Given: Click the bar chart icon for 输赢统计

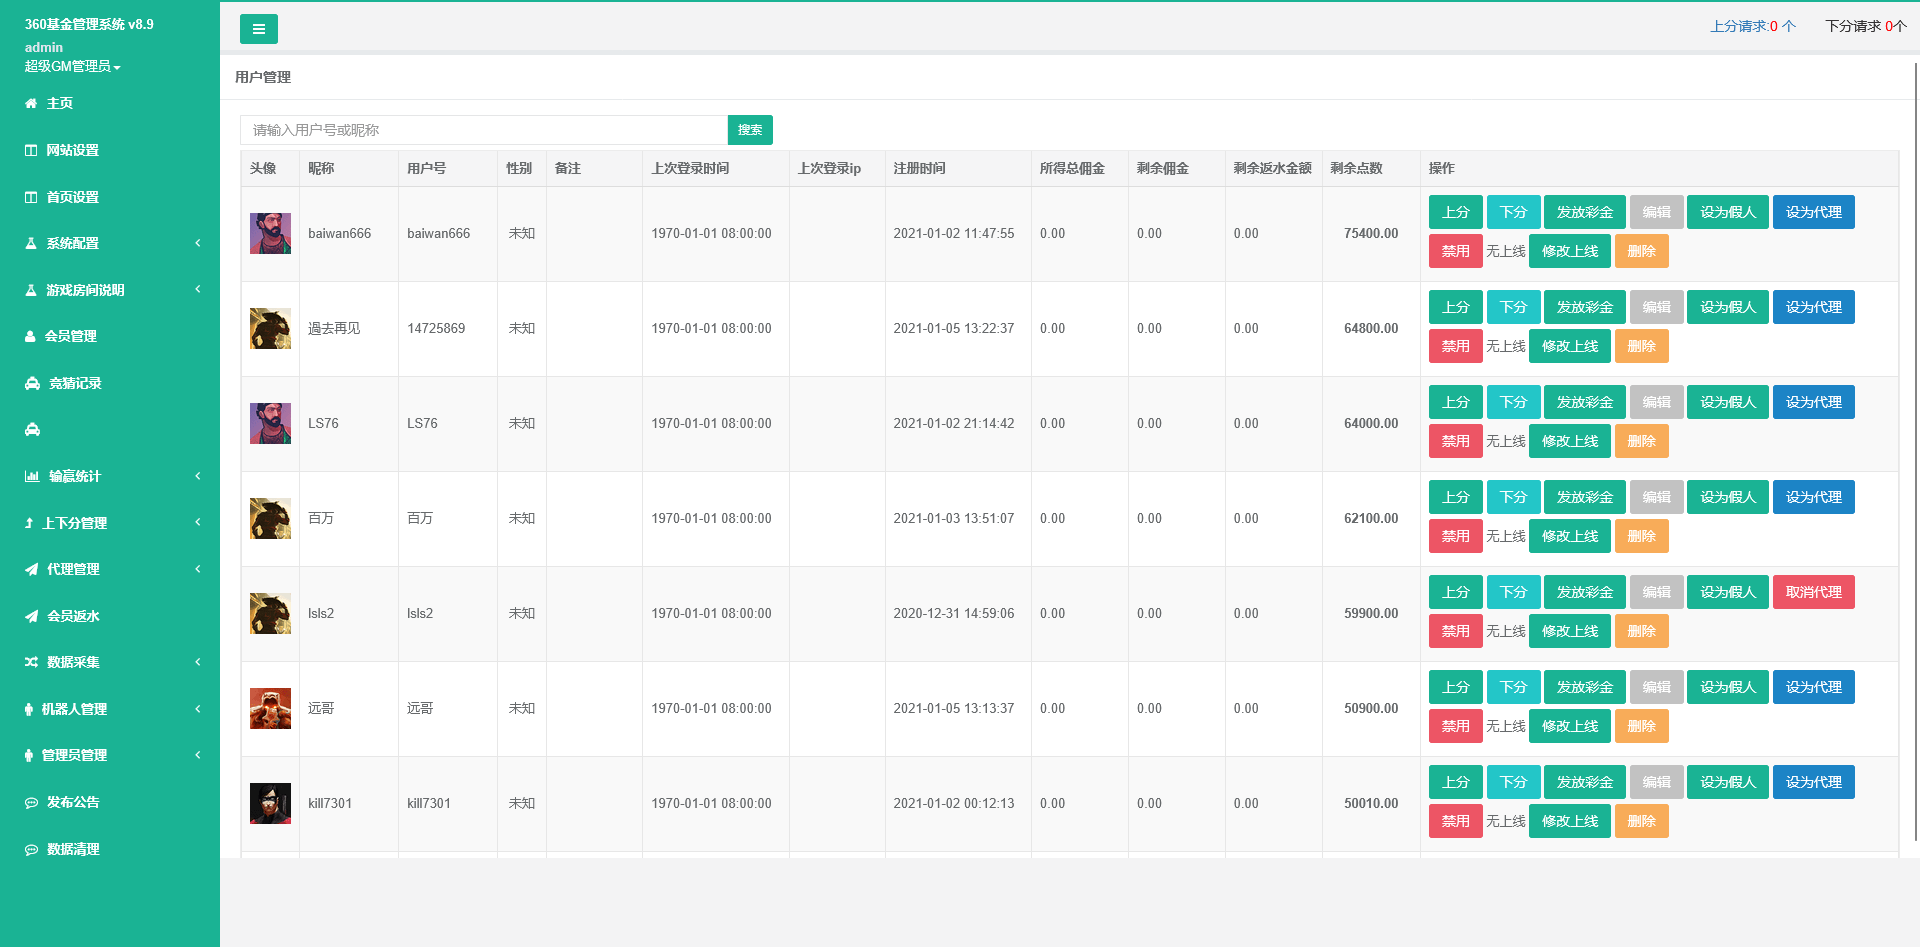Looking at the screenshot, I should 32,476.
